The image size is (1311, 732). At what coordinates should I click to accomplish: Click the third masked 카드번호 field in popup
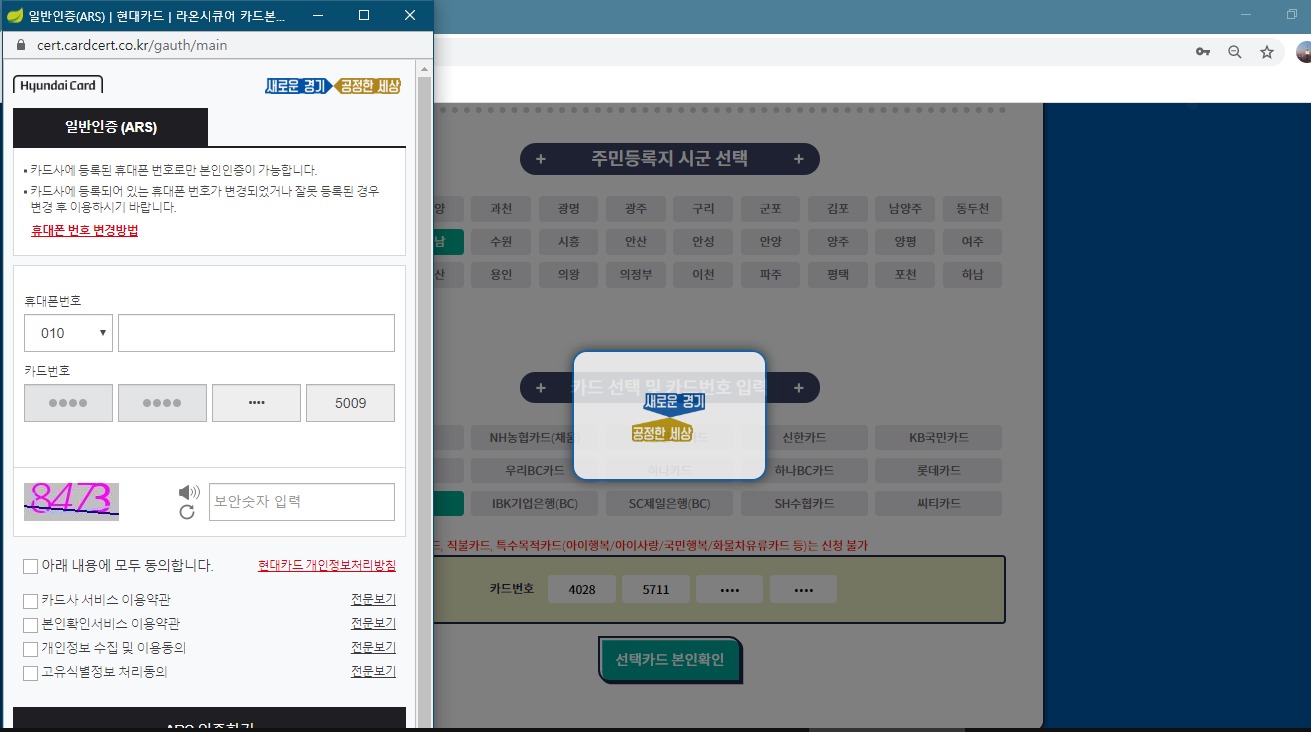256,403
